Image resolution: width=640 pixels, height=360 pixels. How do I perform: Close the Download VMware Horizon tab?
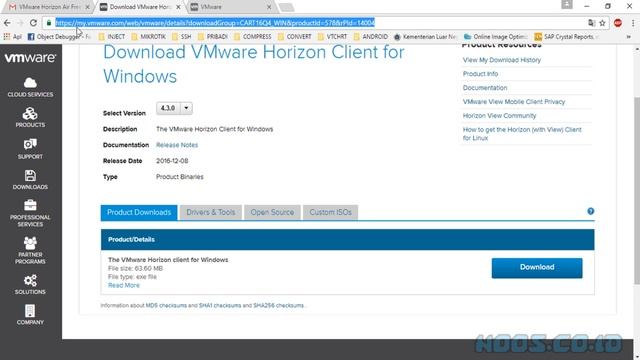click(x=178, y=7)
